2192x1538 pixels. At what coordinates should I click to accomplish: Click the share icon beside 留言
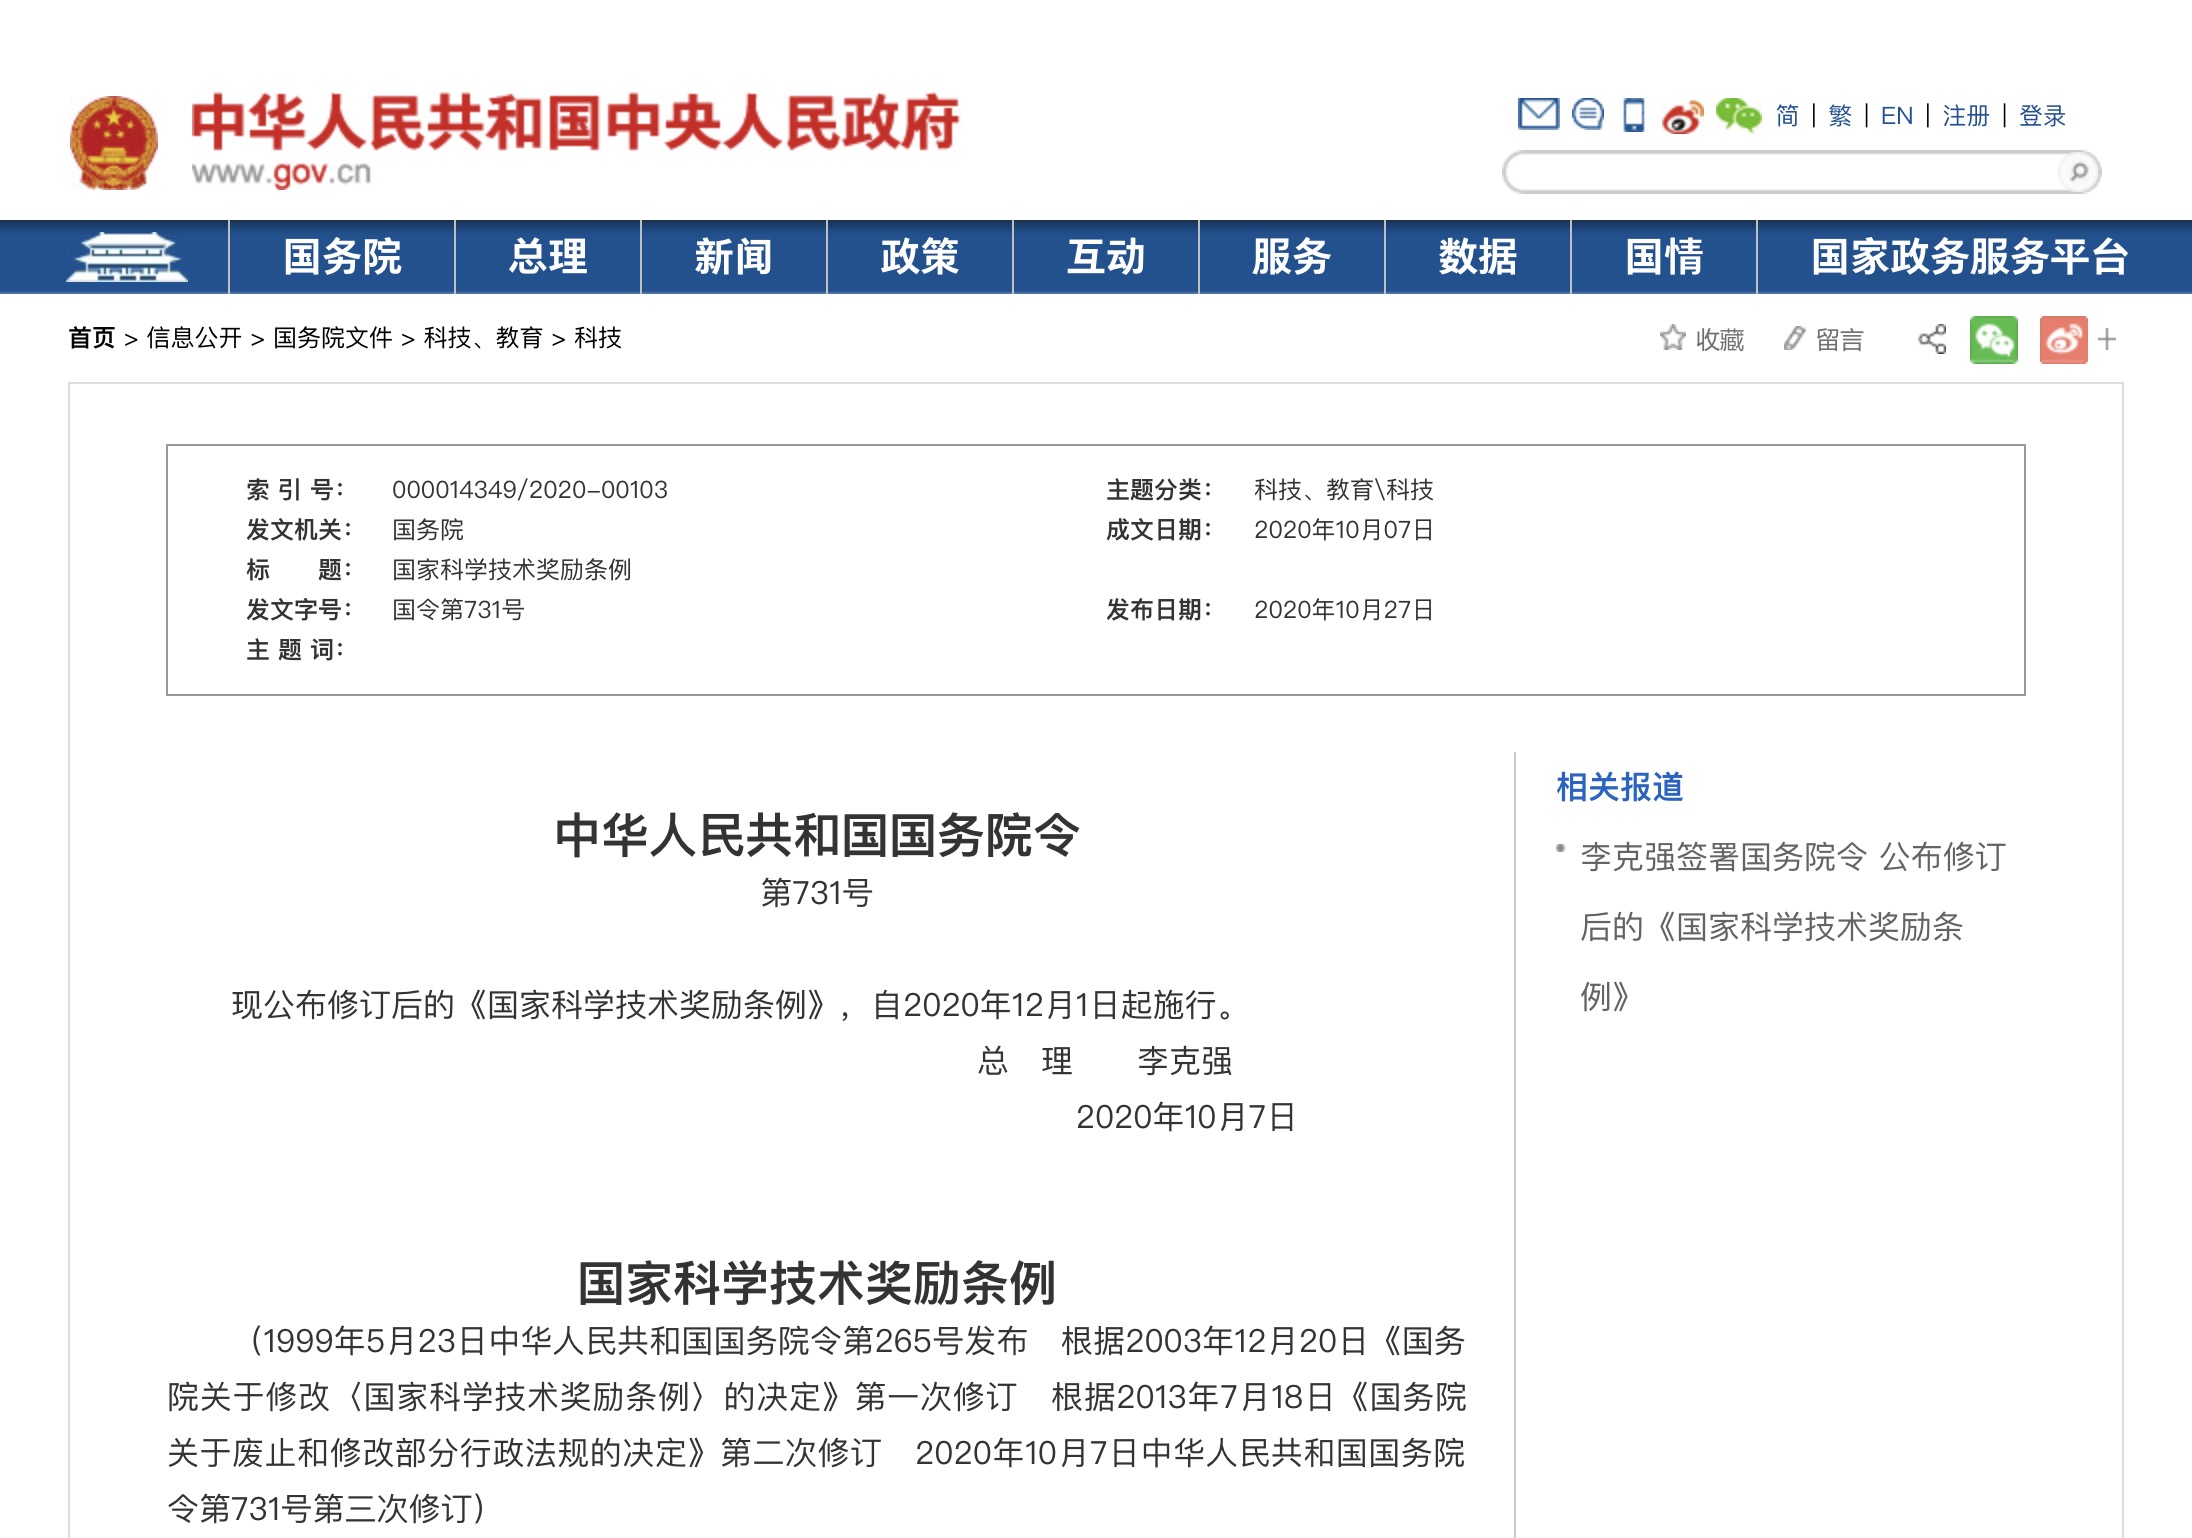pyautogui.click(x=1932, y=339)
